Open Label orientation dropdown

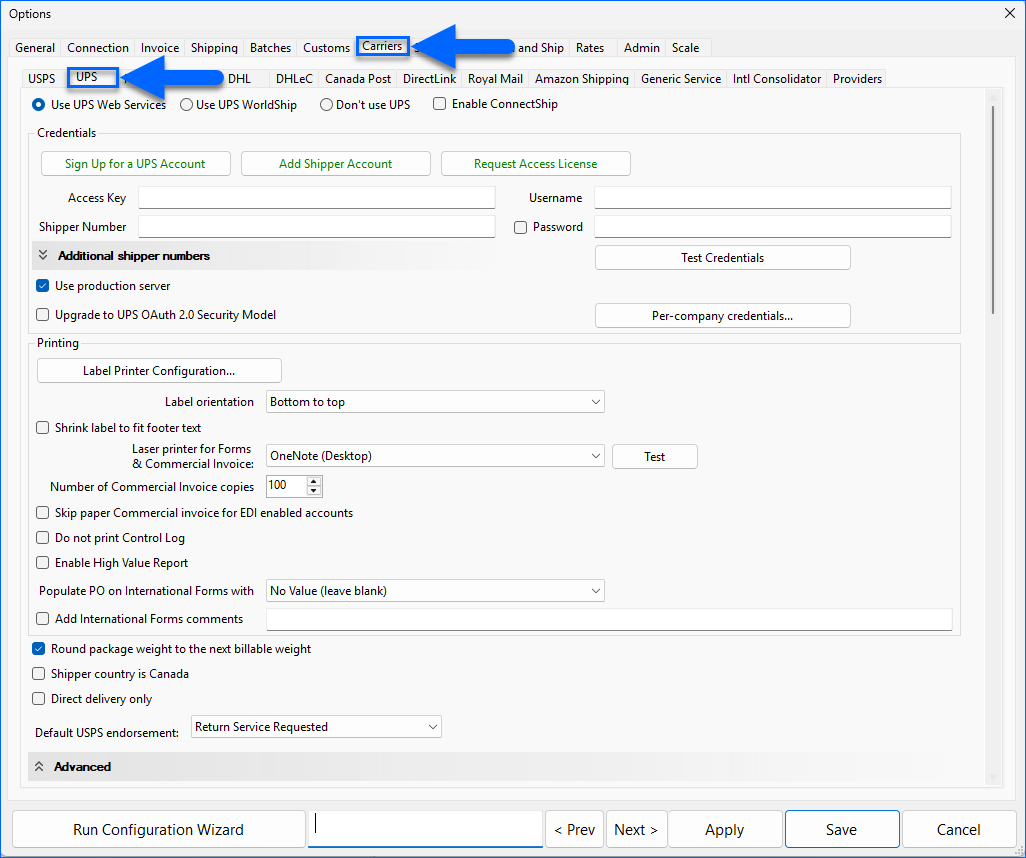pos(435,402)
